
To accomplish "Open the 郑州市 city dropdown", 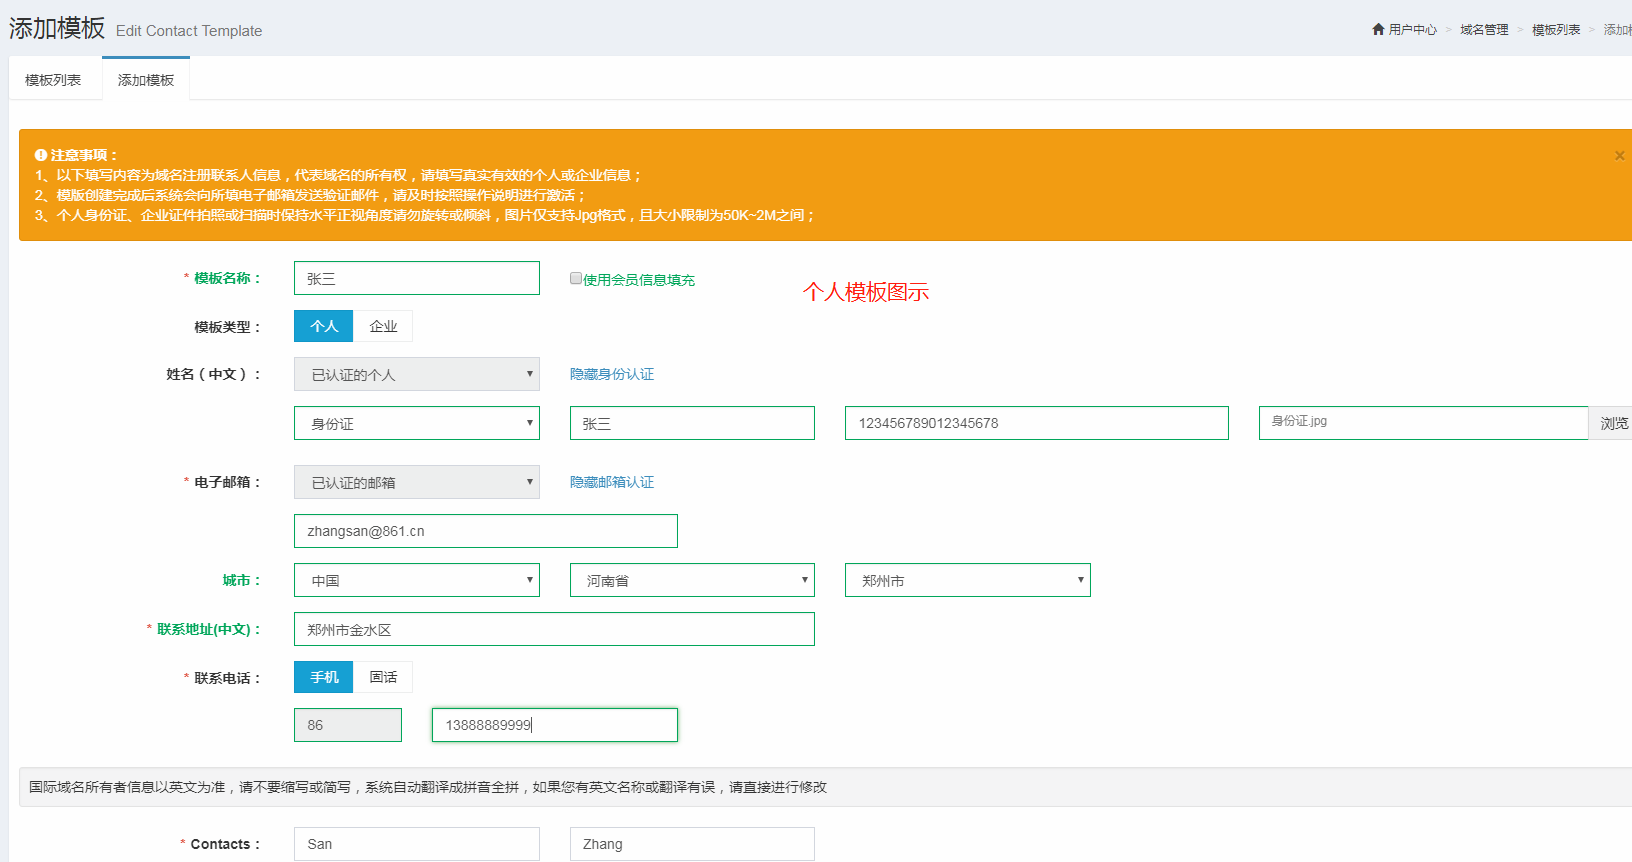I will click(x=968, y=580).
